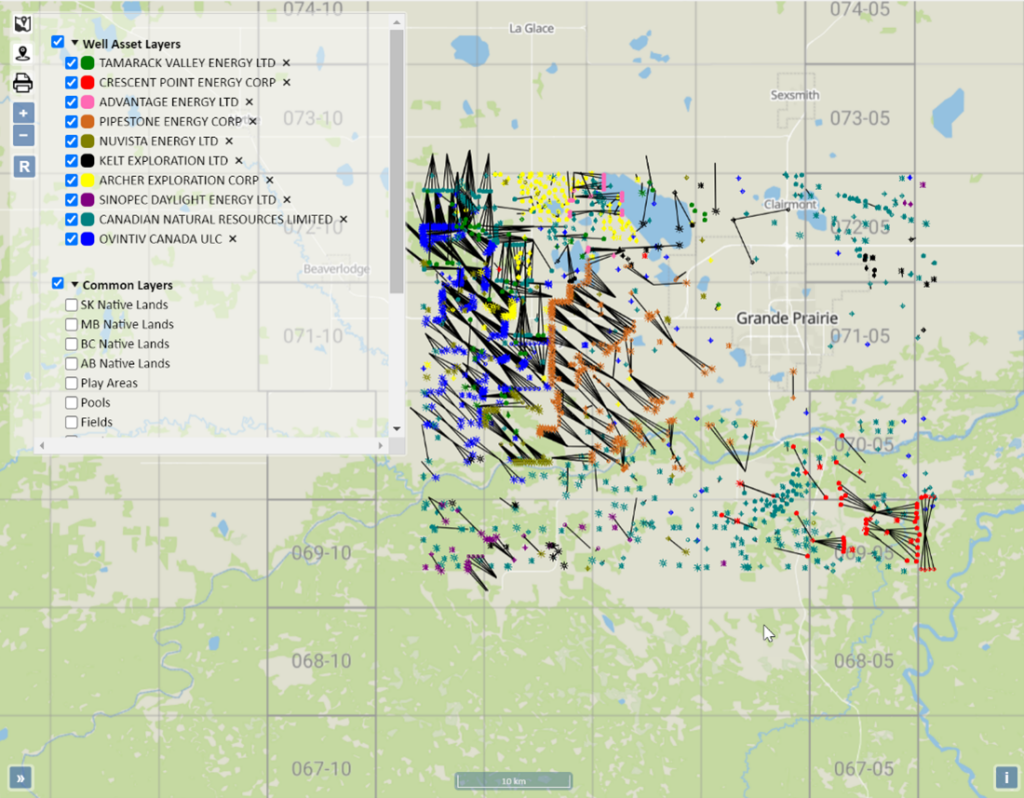Enable the AB Native Lands layer
The image size is (1024, 798).
click(70, 363)
